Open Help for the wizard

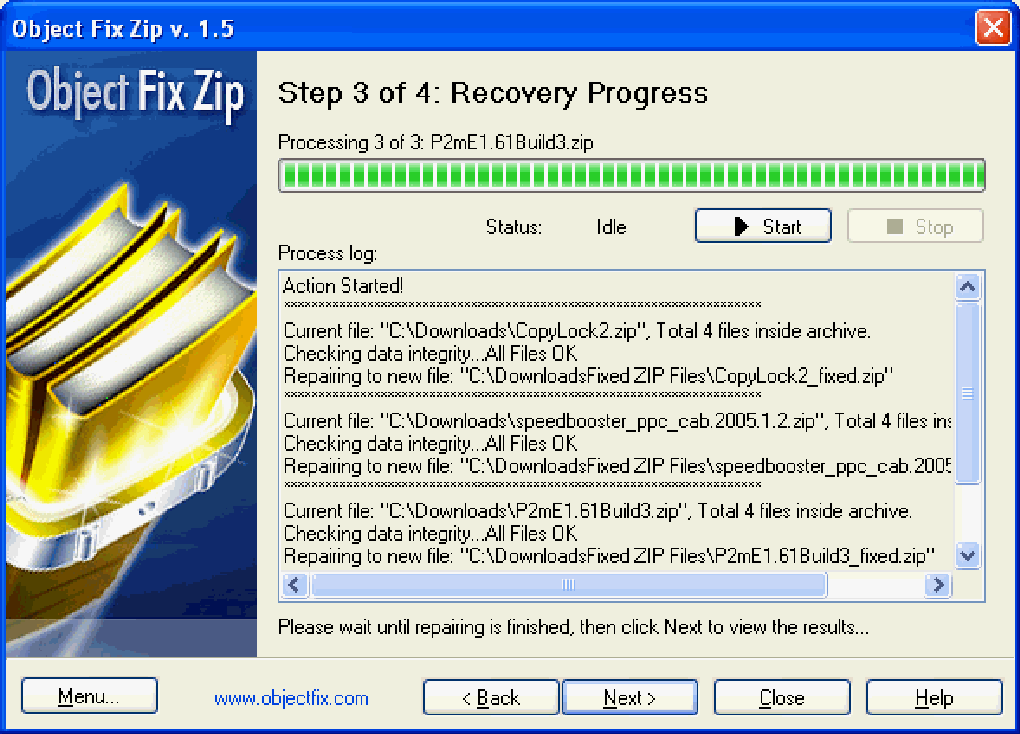pyautogui.click(x=934, y=697)
